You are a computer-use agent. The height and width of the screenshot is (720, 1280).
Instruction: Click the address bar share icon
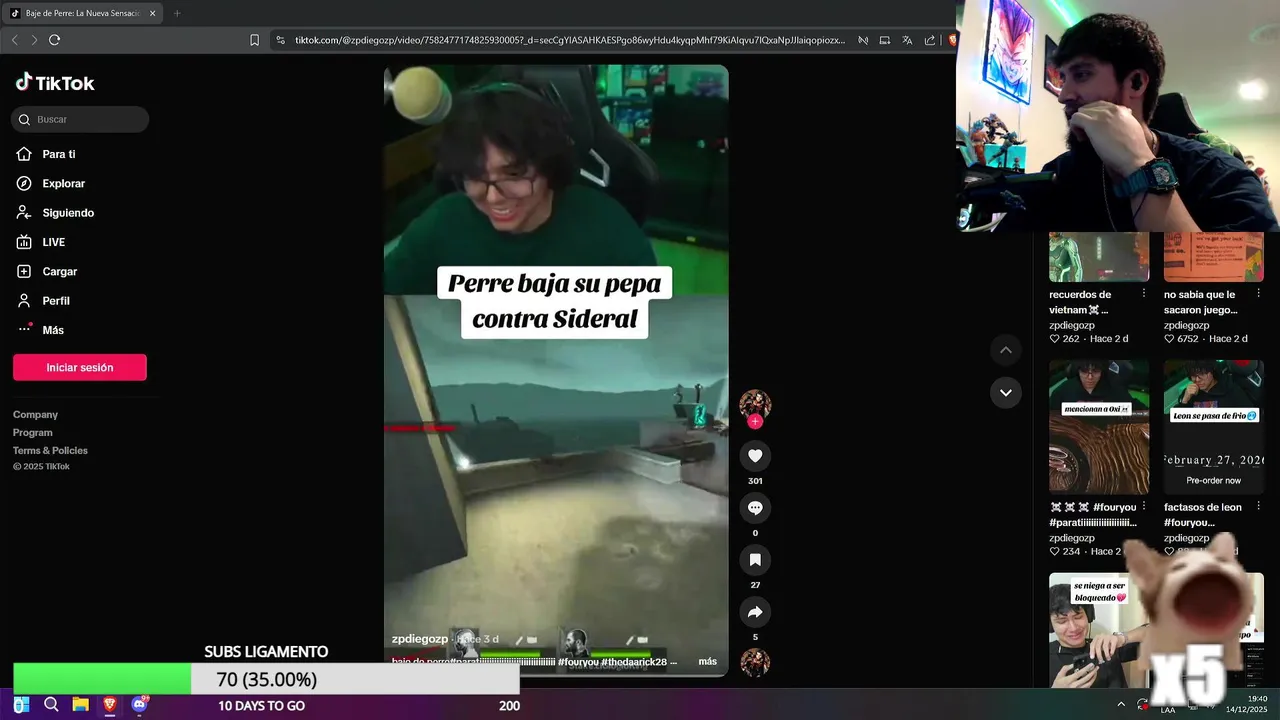pos(930,40)
